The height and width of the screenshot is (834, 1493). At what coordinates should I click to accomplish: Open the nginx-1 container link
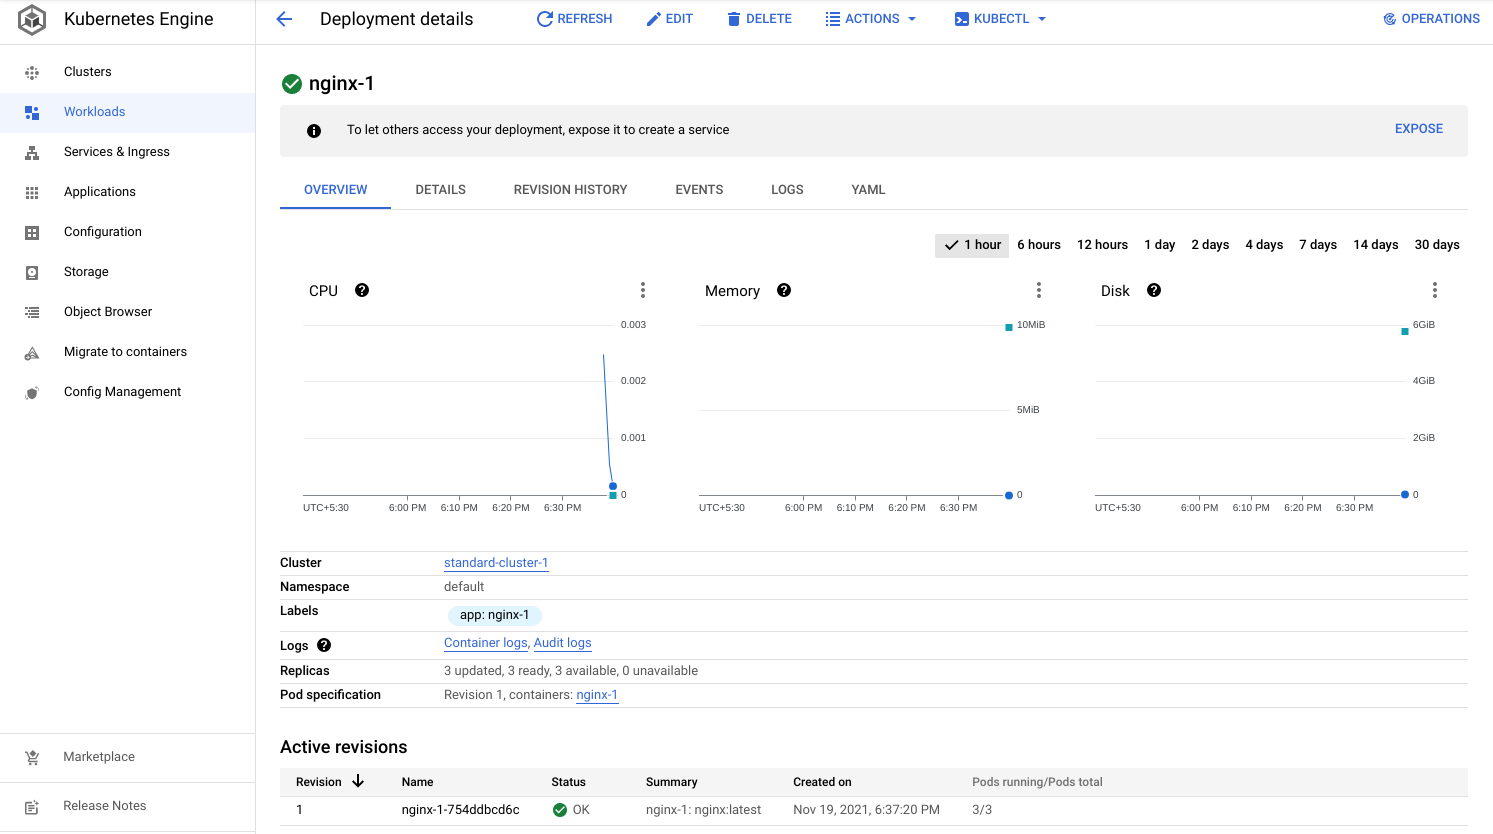[597, 695]
